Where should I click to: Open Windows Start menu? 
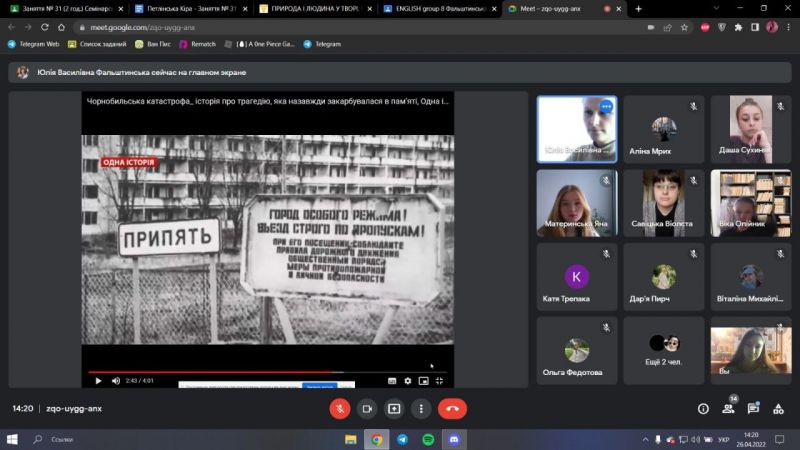click(12, 439)
